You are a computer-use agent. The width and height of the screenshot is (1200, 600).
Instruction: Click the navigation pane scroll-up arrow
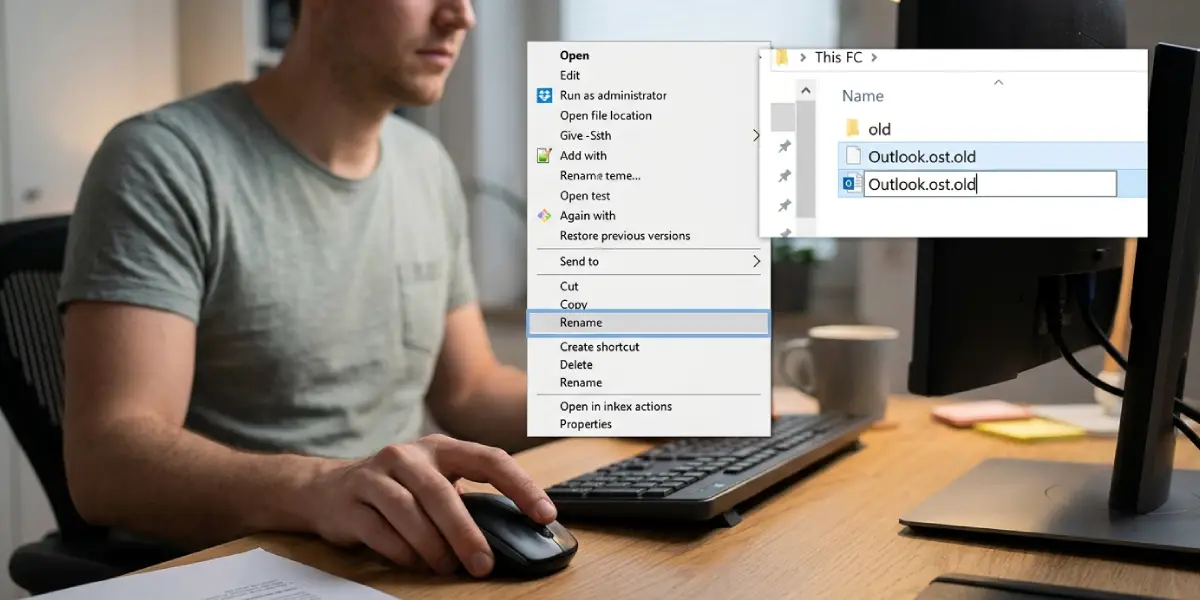click(804, 89)
